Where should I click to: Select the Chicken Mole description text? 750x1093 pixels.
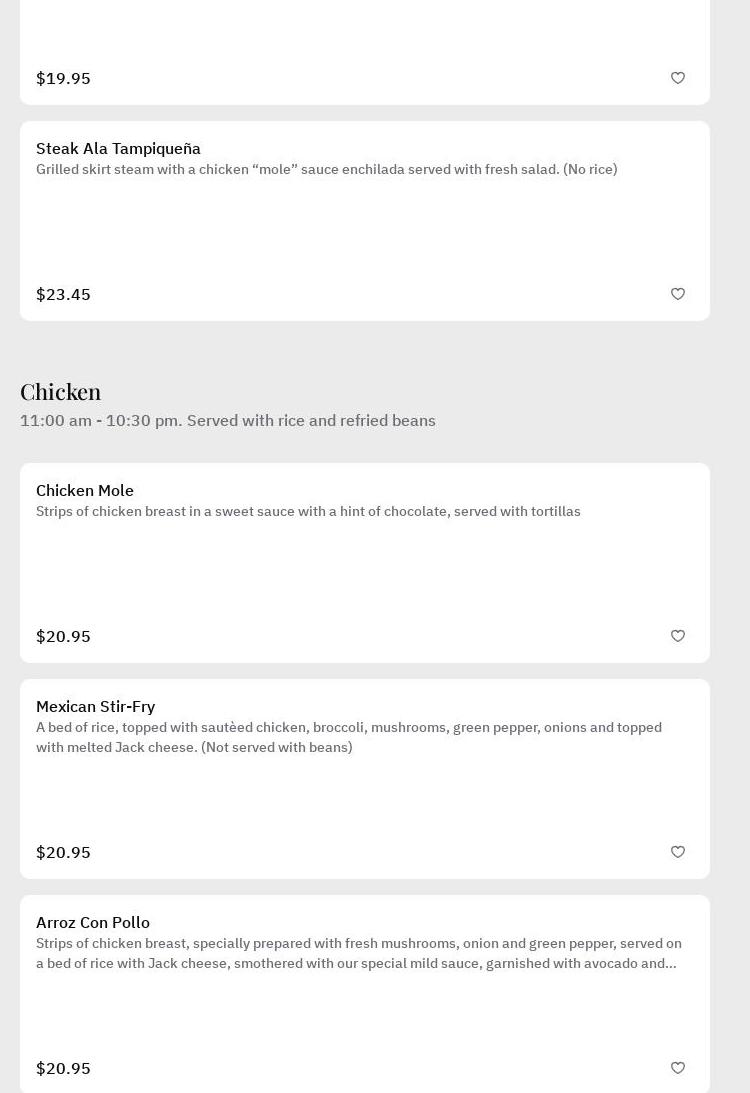point(308,511)
